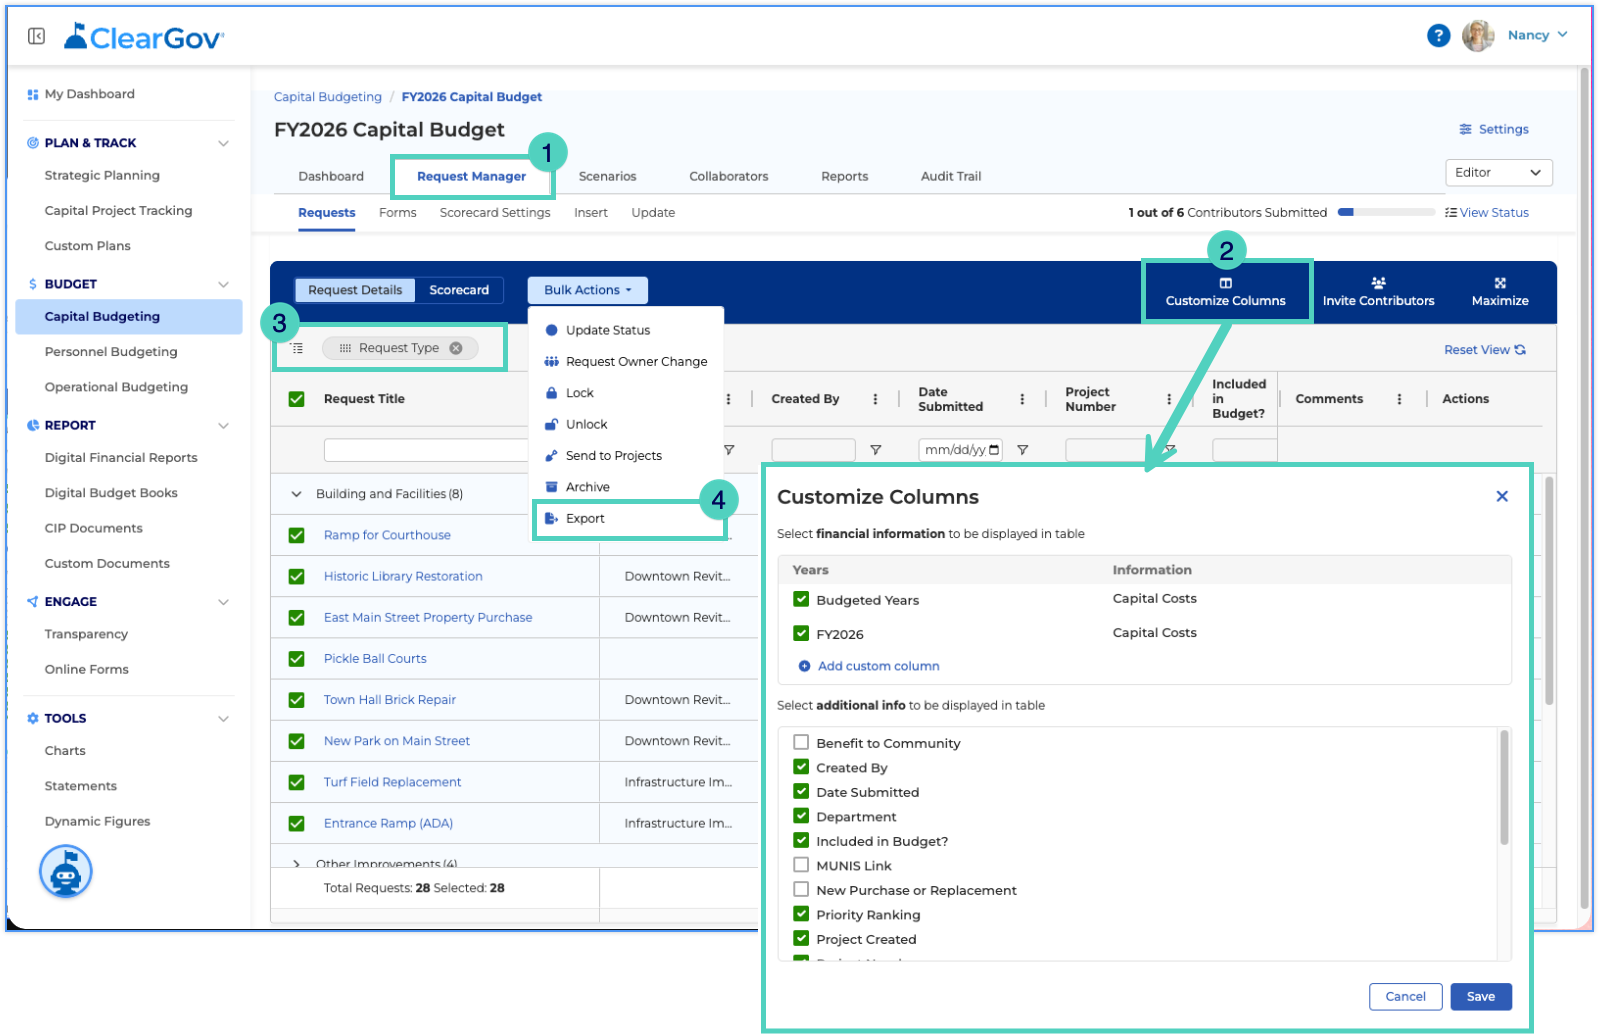Open the Scorecard Settings sub-tab
The height and width of the screenshot is (1034, 1599).
point(495,213)
